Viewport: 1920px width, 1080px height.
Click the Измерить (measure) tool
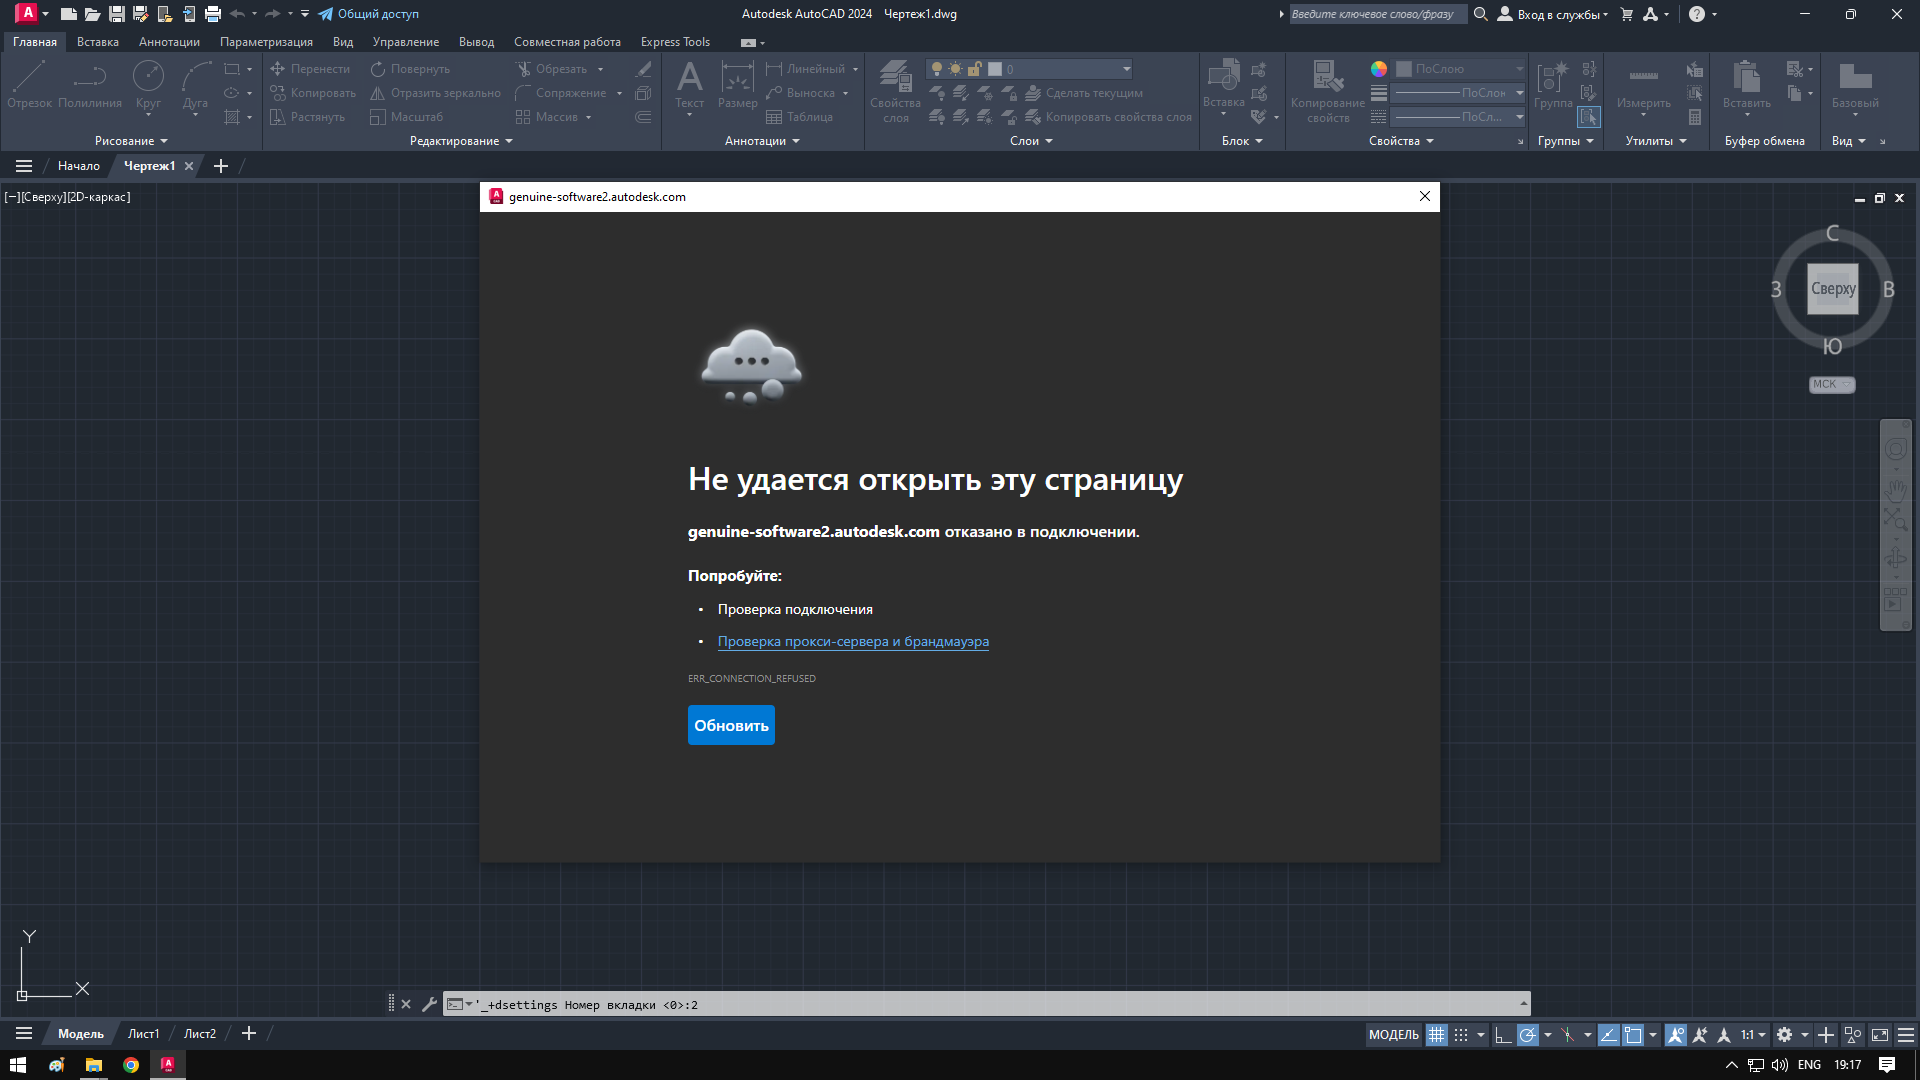coord(1644,85)
